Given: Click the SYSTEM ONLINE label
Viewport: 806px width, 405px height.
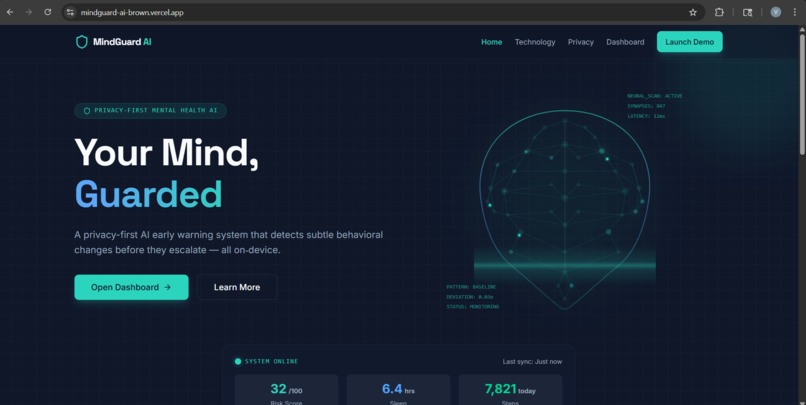Looking at the screenshot, I should click(x=271, y=361).
